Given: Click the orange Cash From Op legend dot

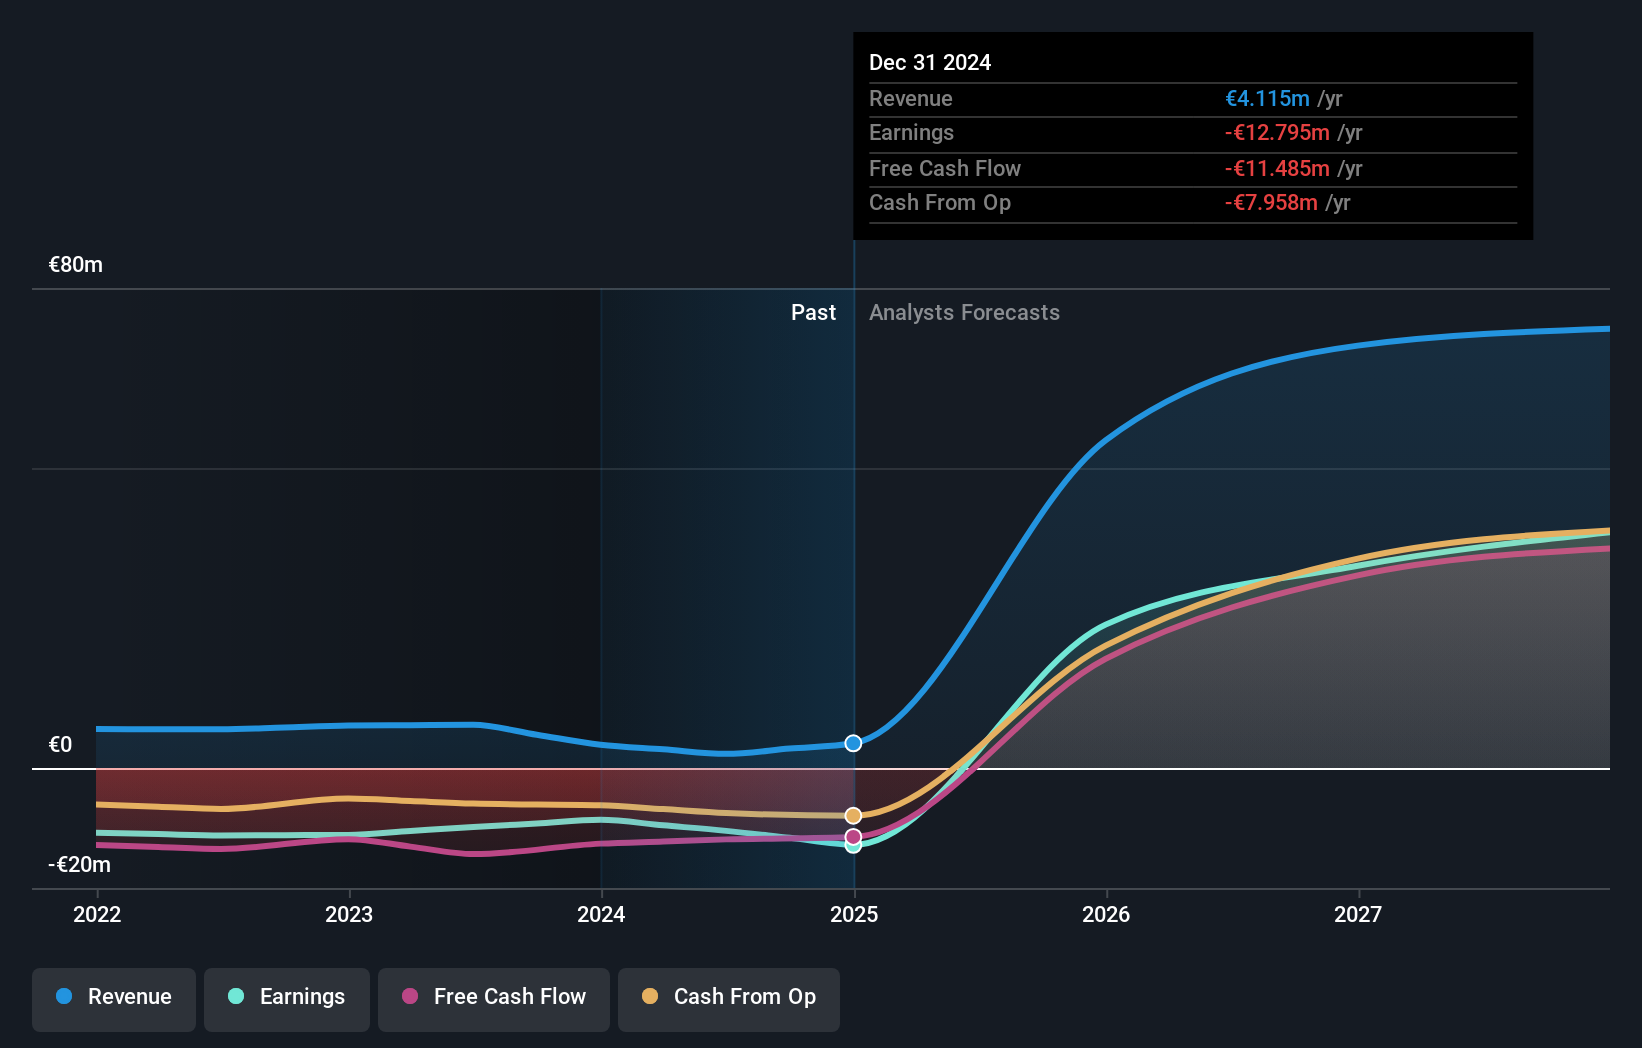Looking at the screenshot, I should click(650, 996).
